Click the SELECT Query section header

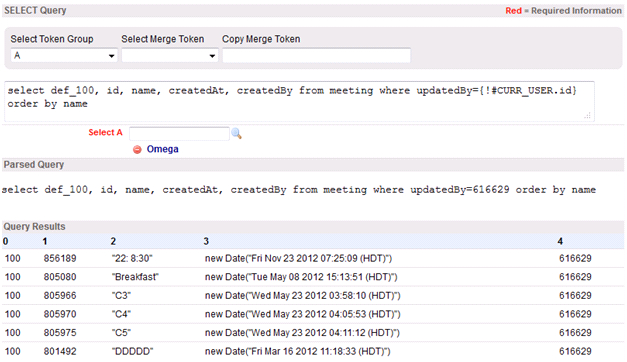[x=35, y=10]
